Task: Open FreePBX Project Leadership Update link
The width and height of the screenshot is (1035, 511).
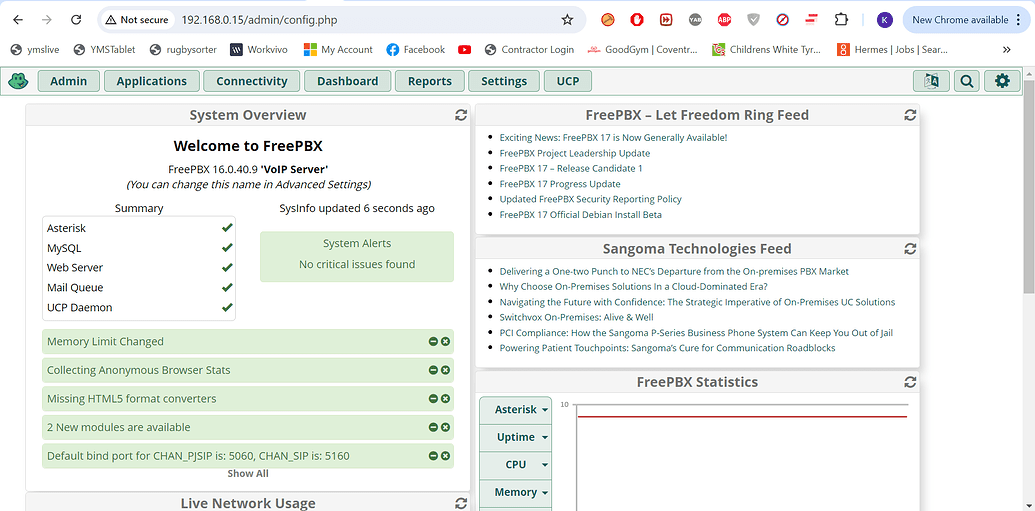Action: pos(575,153)
